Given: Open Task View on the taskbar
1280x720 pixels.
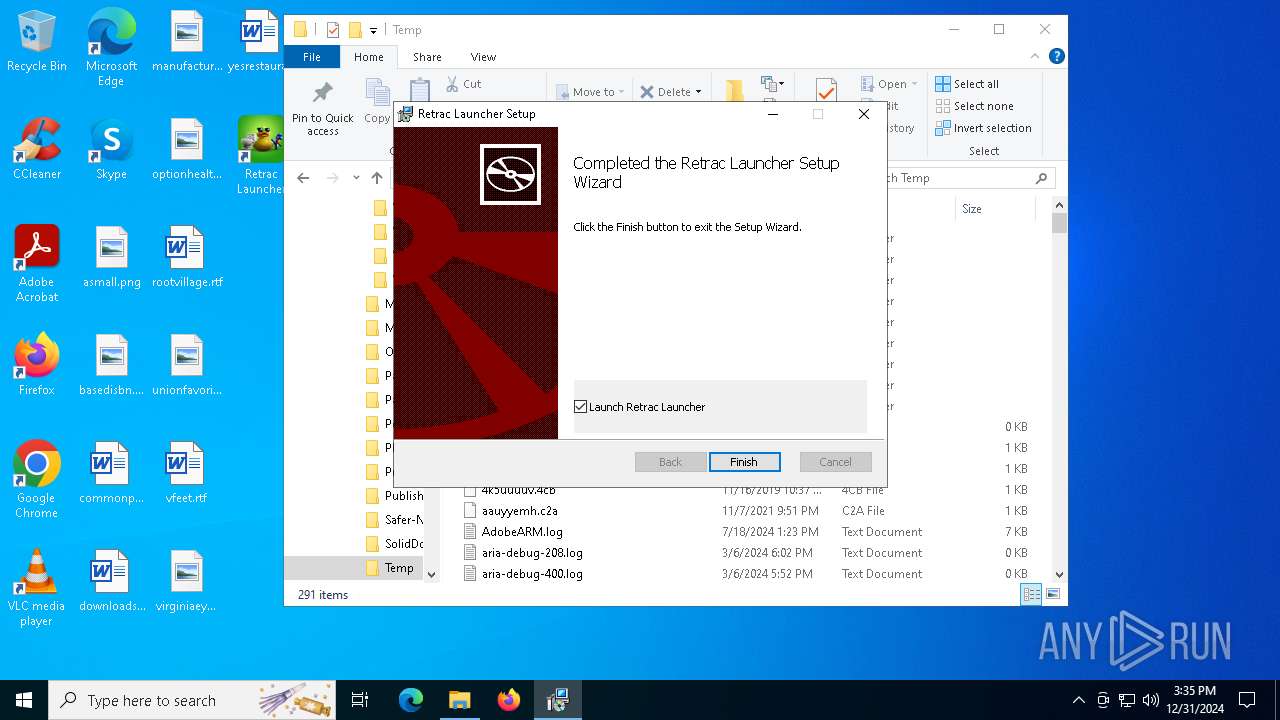Looking at the screenshot, I should [360, 700].
